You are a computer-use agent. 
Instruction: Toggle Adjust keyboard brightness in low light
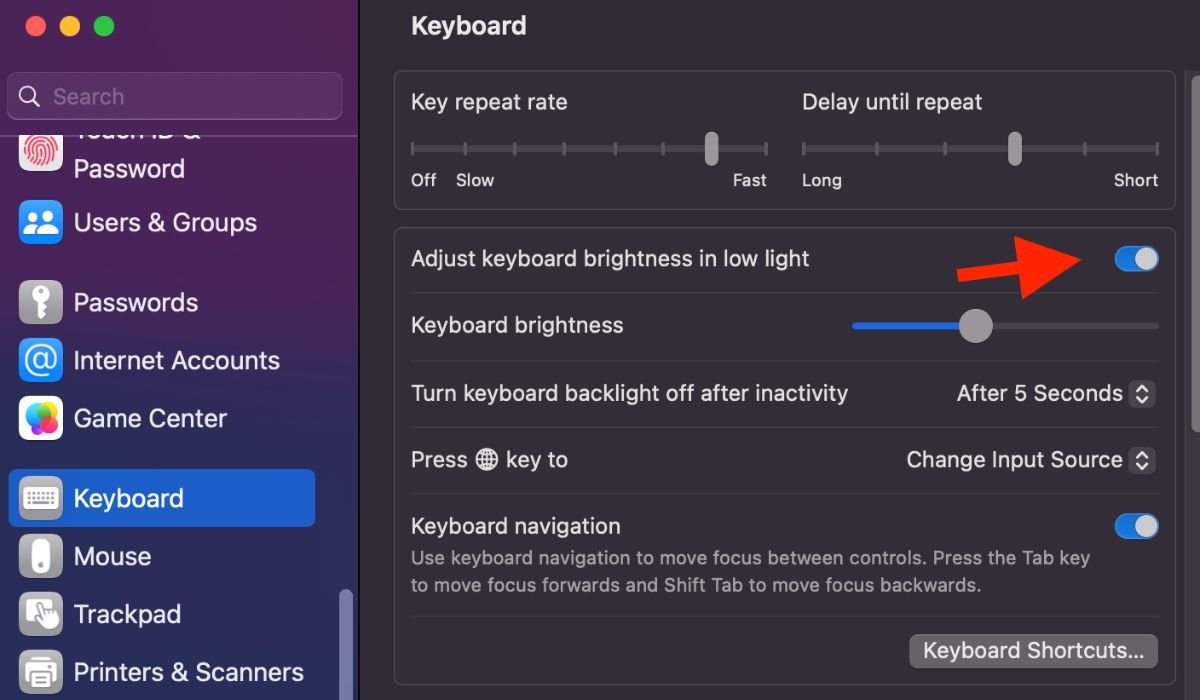1136,259
